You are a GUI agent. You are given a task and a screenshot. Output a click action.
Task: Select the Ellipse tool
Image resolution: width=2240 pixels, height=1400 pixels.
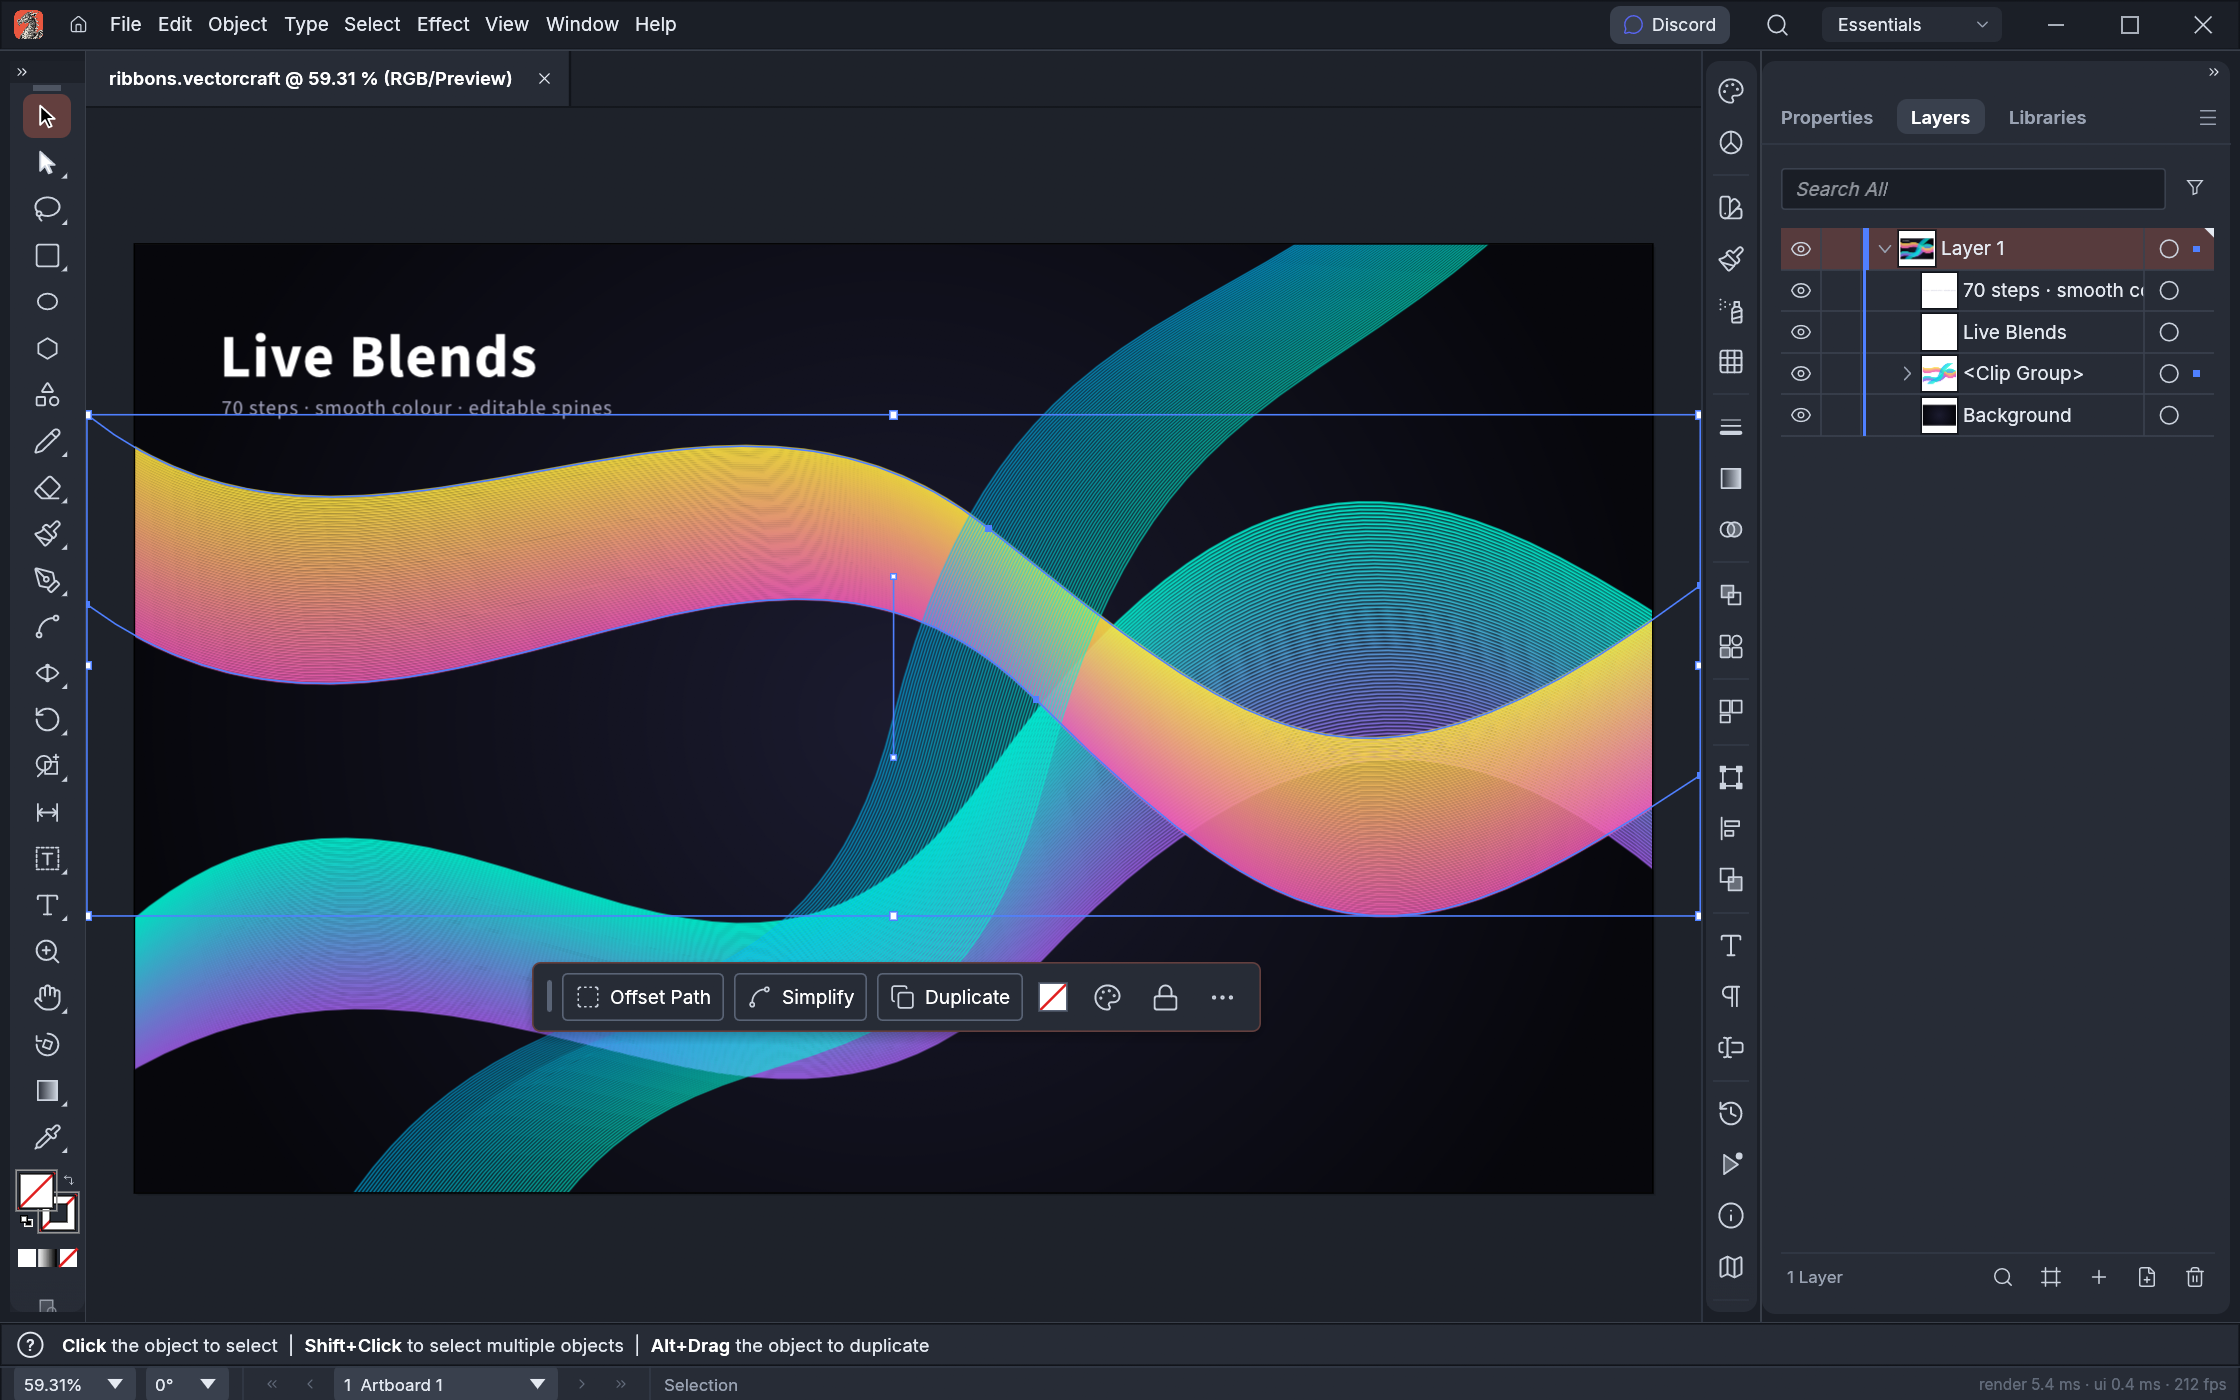[46, 302]
